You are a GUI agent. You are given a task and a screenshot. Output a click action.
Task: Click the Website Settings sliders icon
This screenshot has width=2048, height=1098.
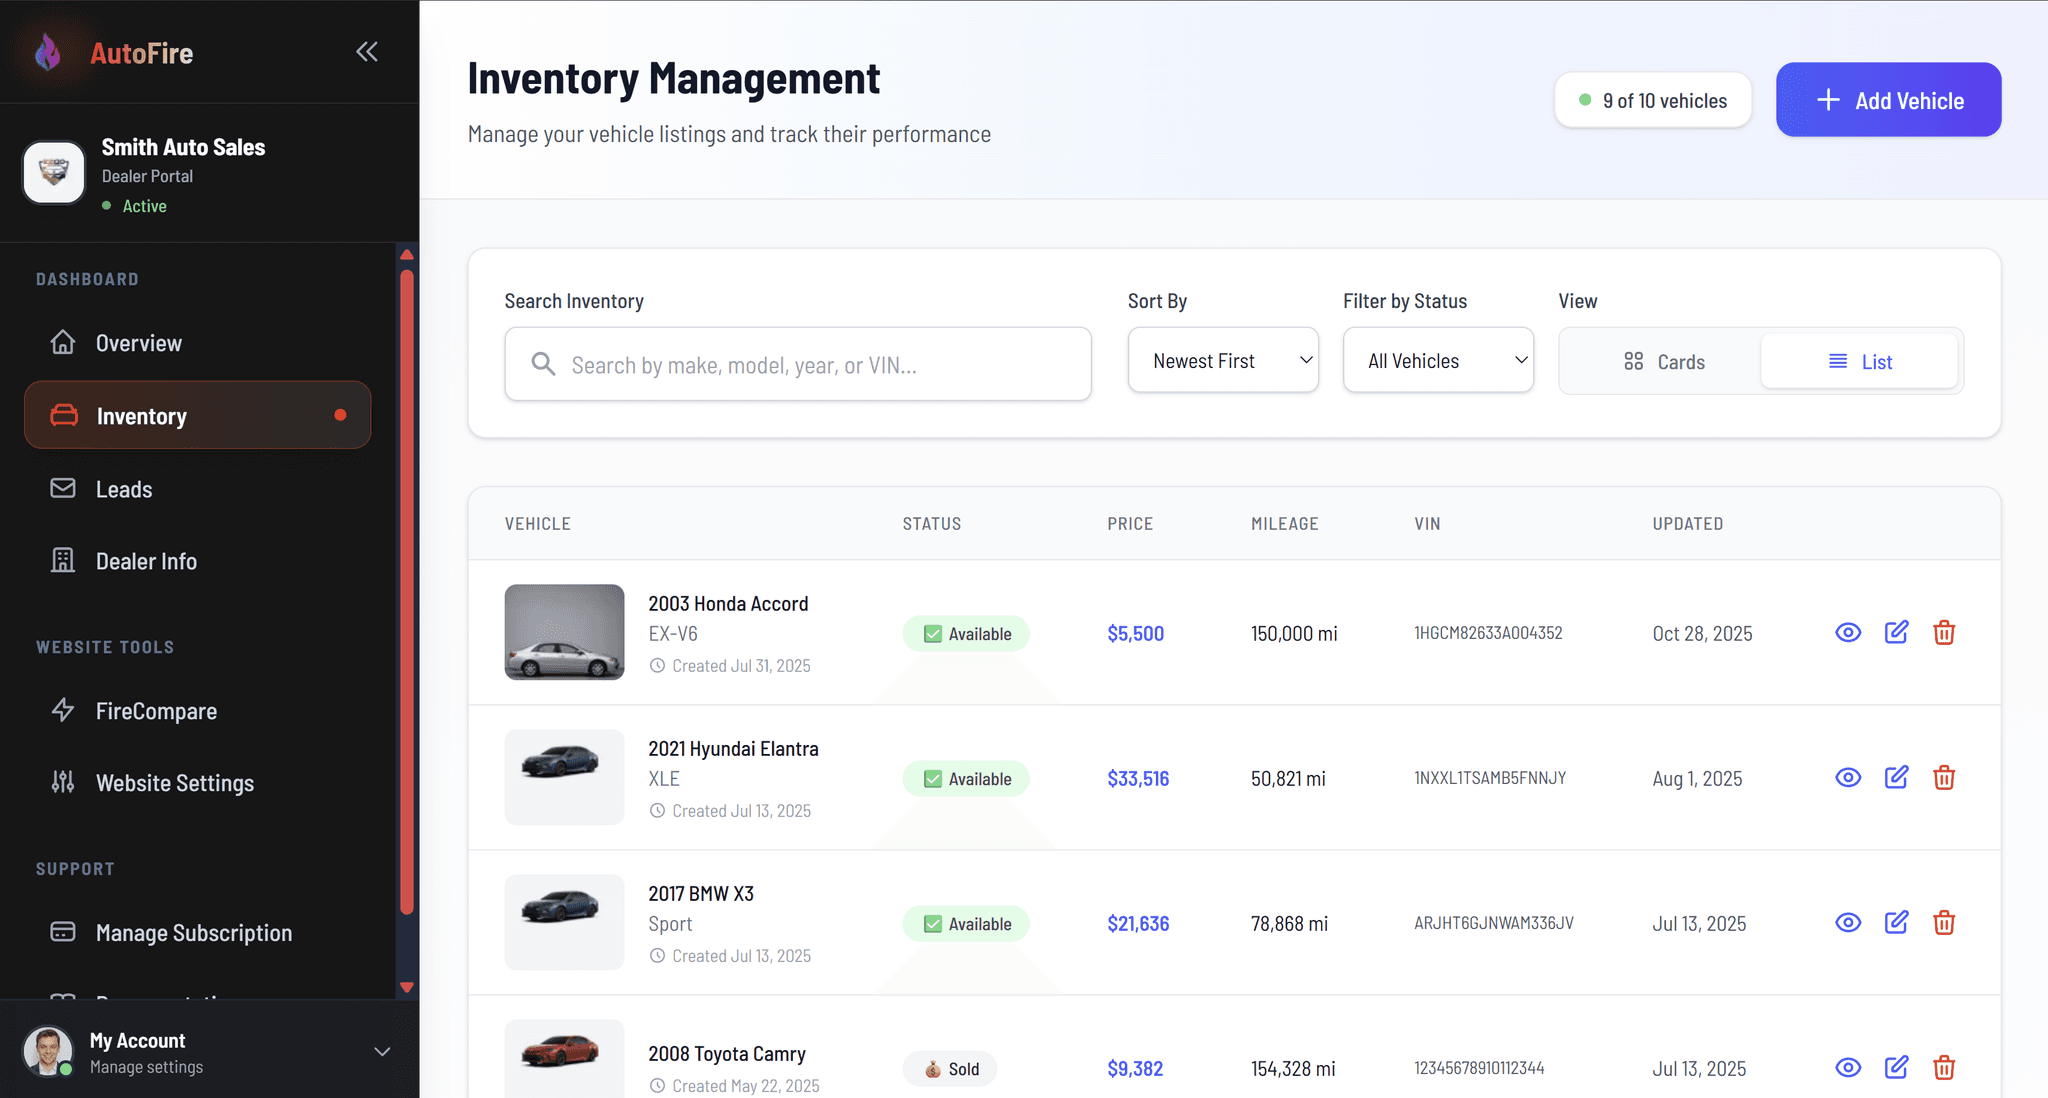[x=63, y=783]
